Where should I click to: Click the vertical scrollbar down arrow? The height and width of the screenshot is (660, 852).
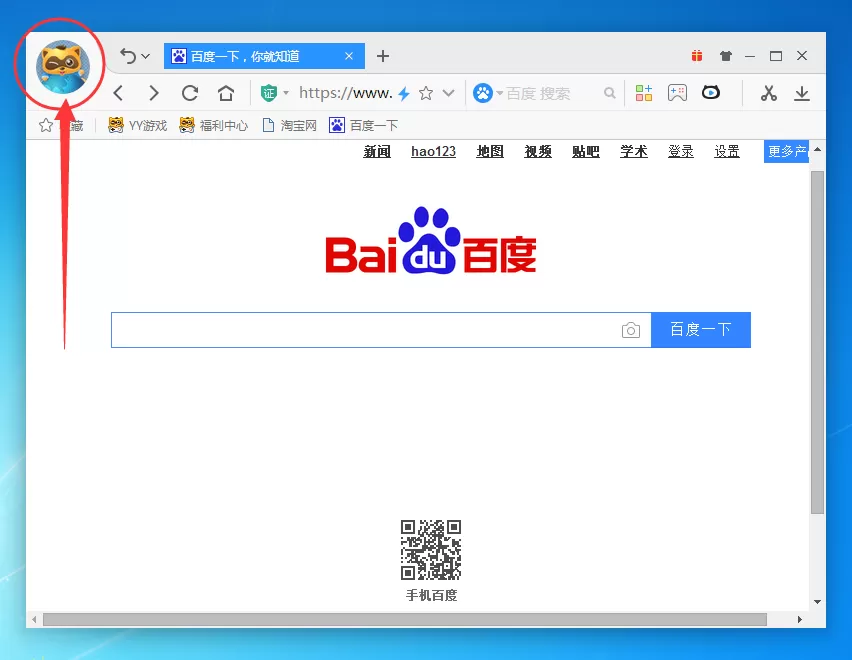click(817, 601)
